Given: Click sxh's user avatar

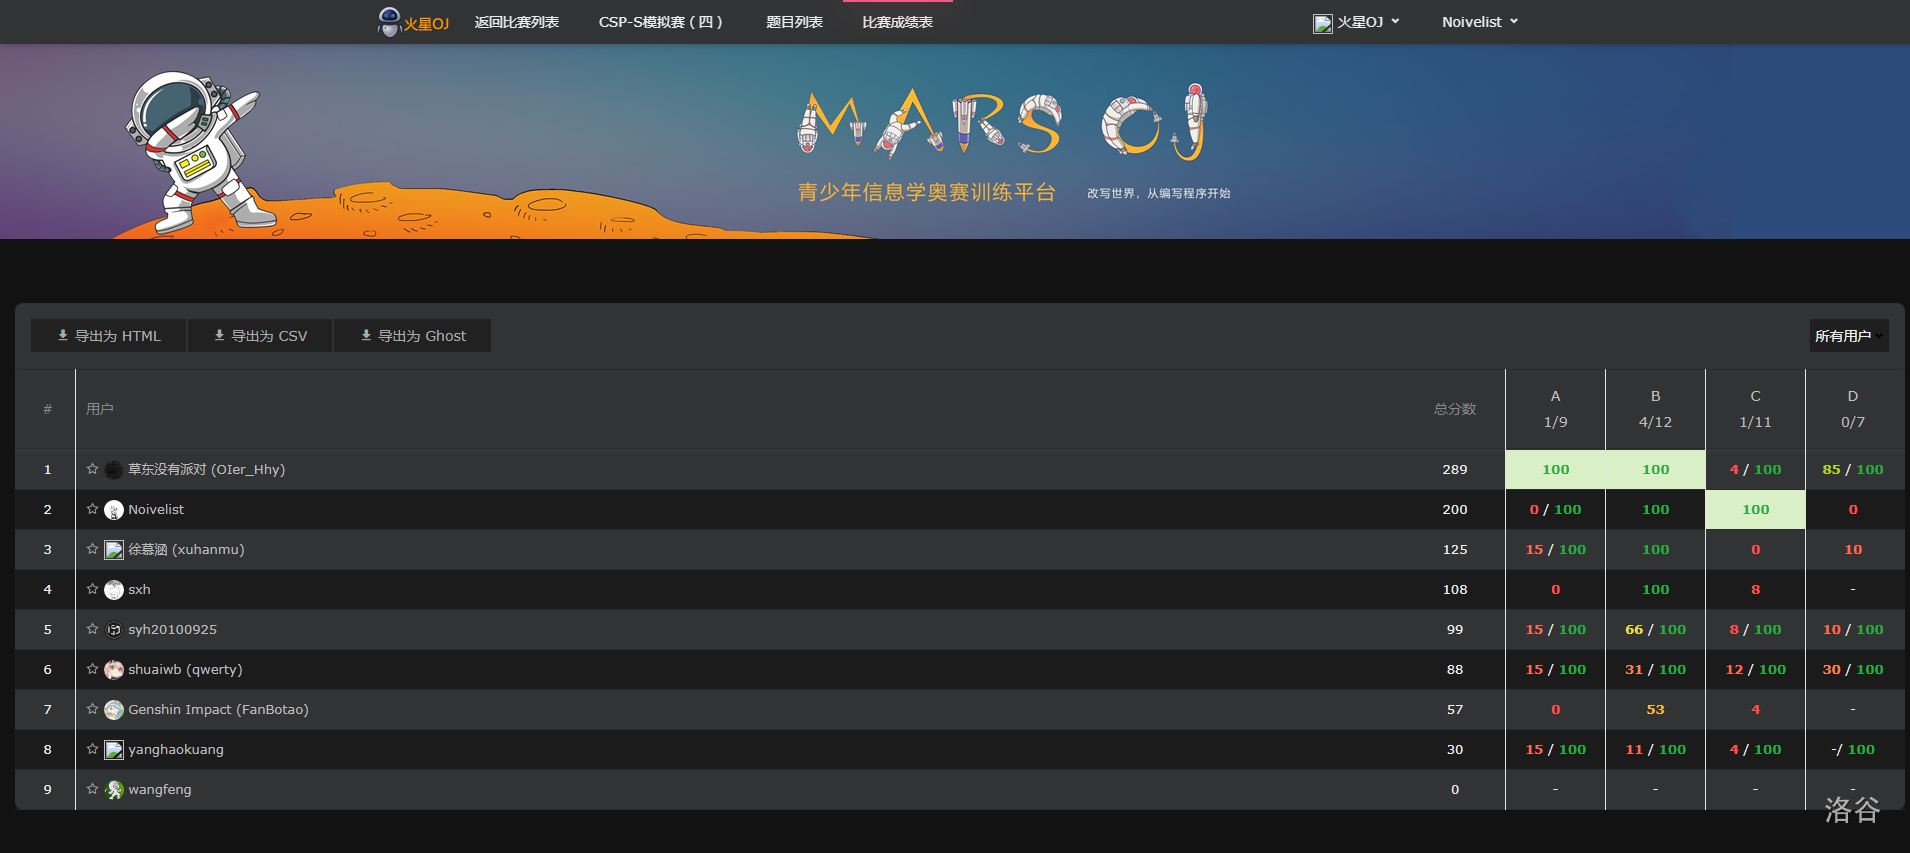Looking at the screenshot, I should tap(114, 590).
